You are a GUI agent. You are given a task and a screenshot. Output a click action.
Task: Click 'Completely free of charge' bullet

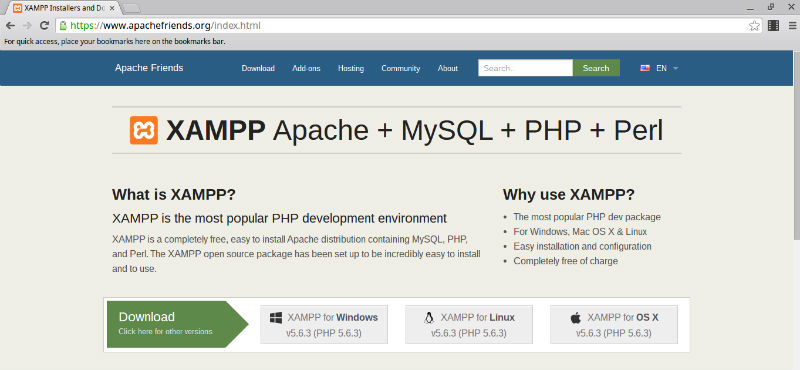(565, 261)
